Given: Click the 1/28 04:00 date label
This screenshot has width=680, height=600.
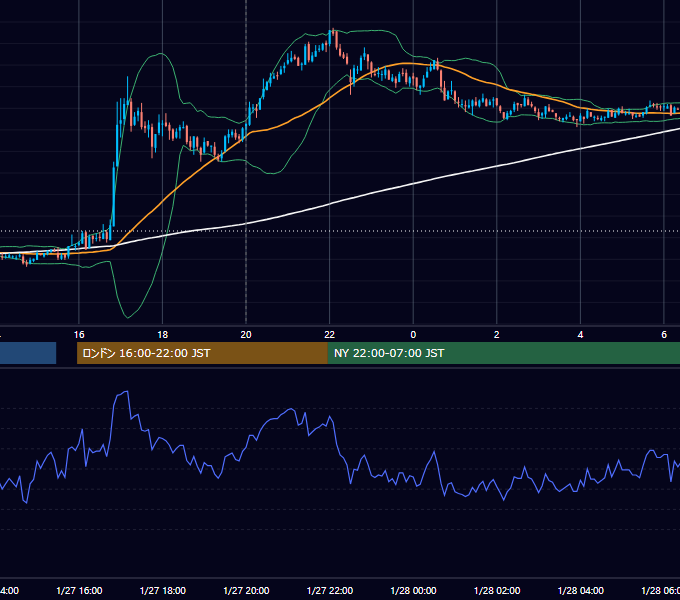Looking at the screenshot, I should pos(581,590).
